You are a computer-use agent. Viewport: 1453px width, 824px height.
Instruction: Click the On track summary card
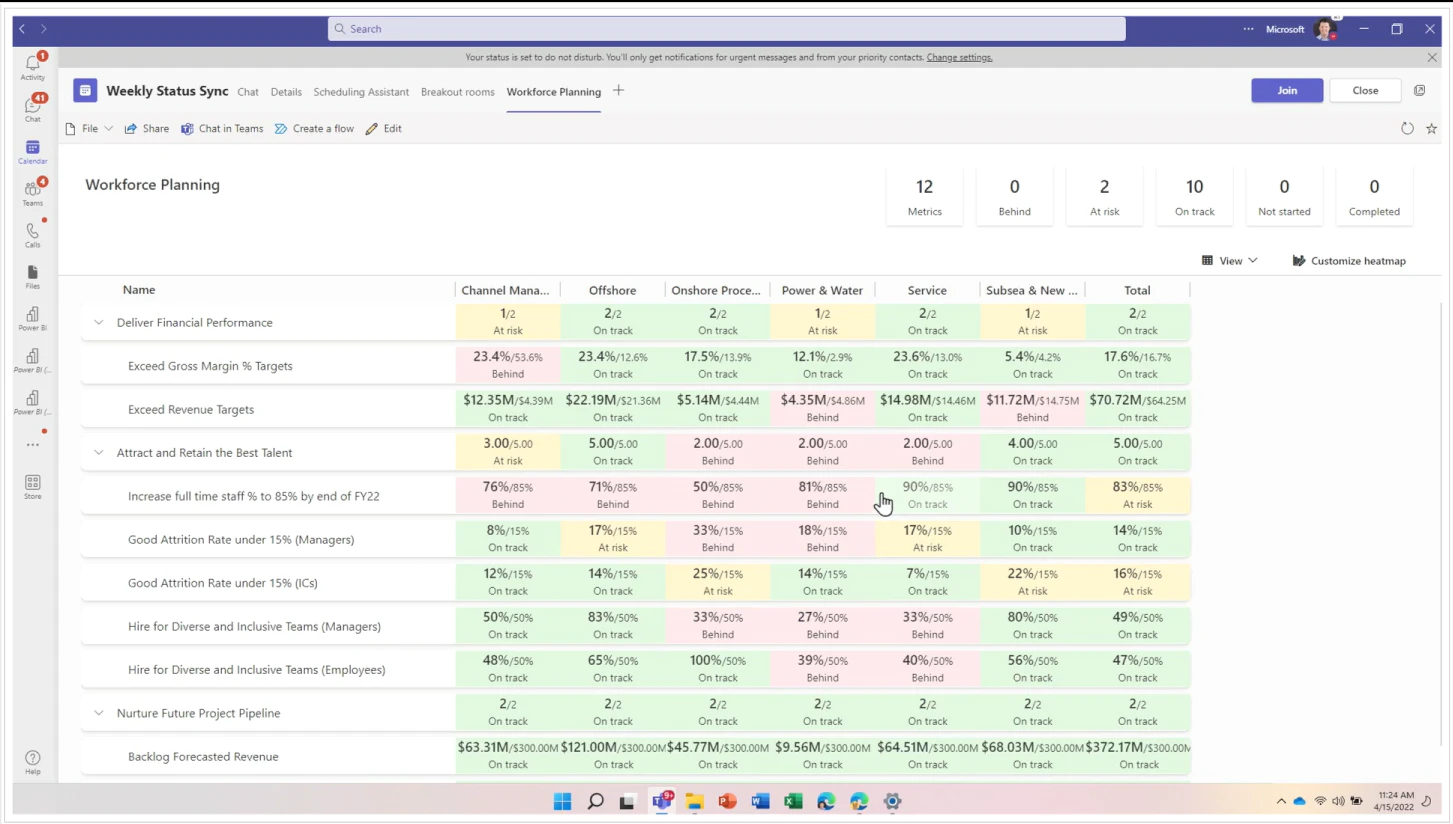point(1194,196)
